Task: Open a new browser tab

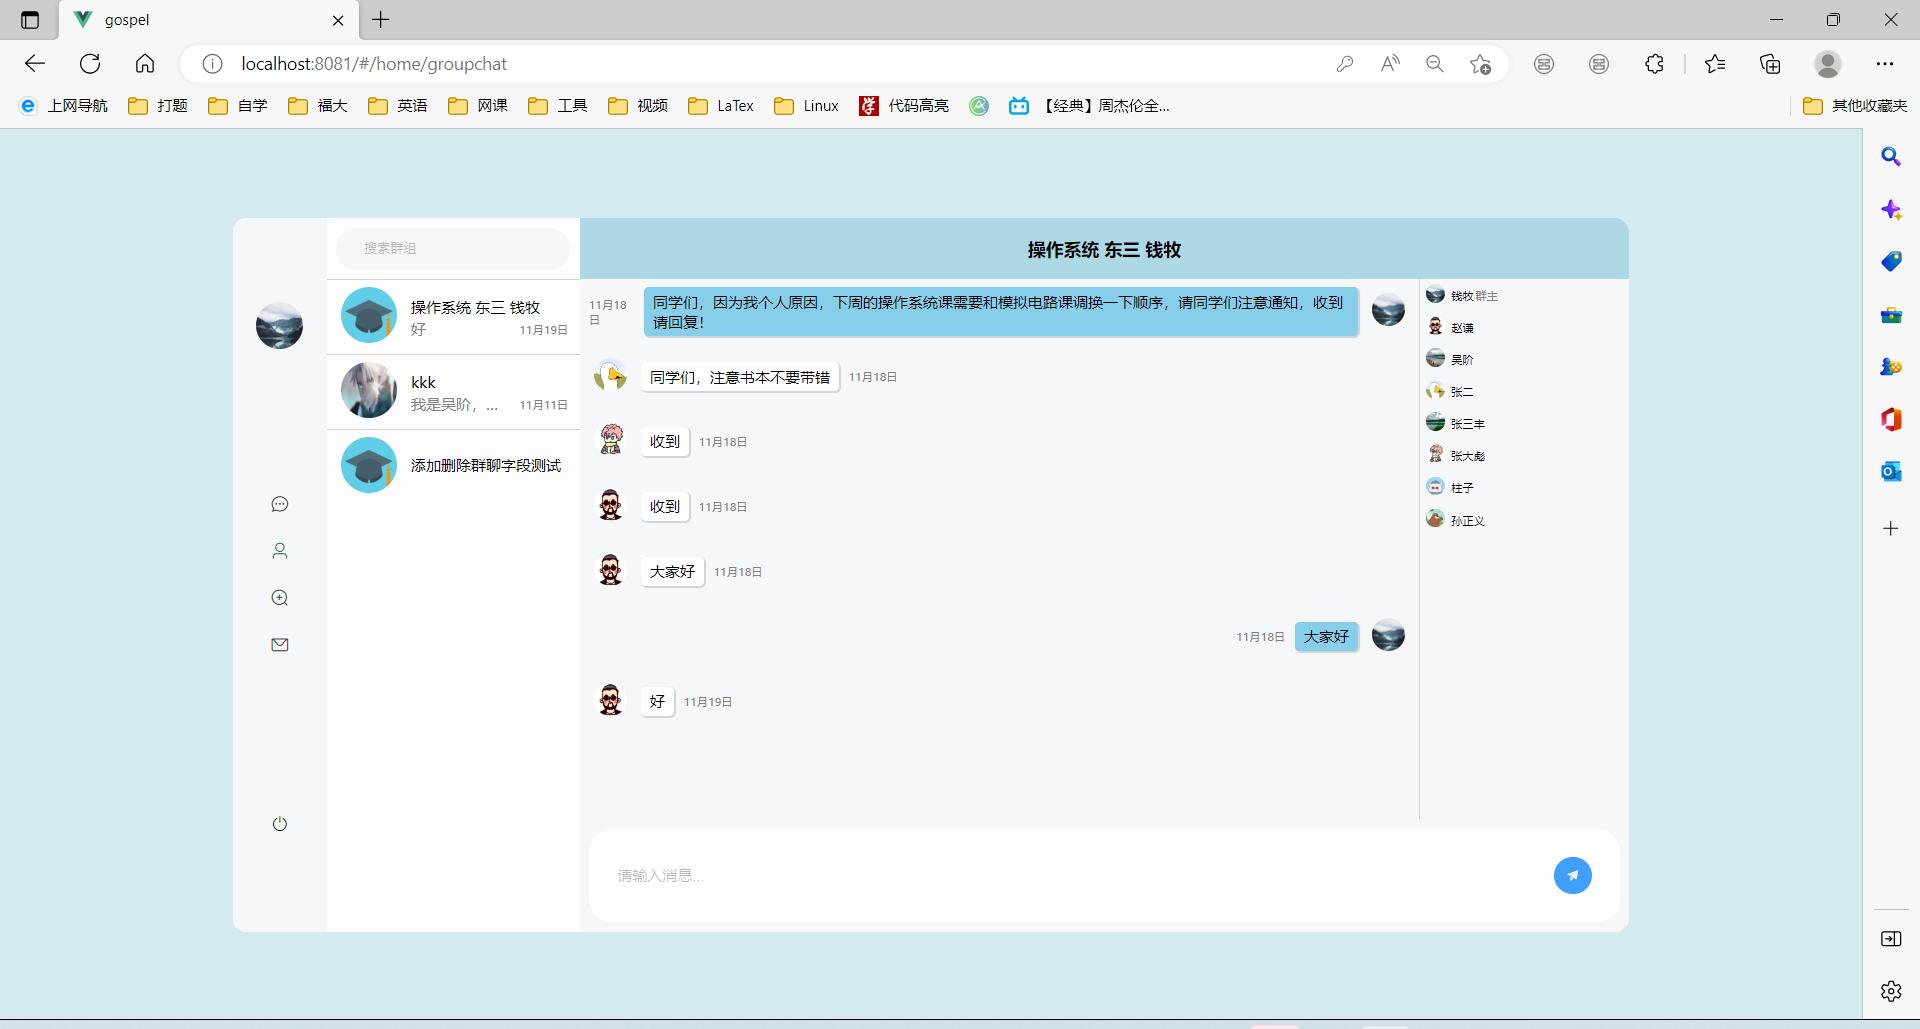Action: click(381, 19)
